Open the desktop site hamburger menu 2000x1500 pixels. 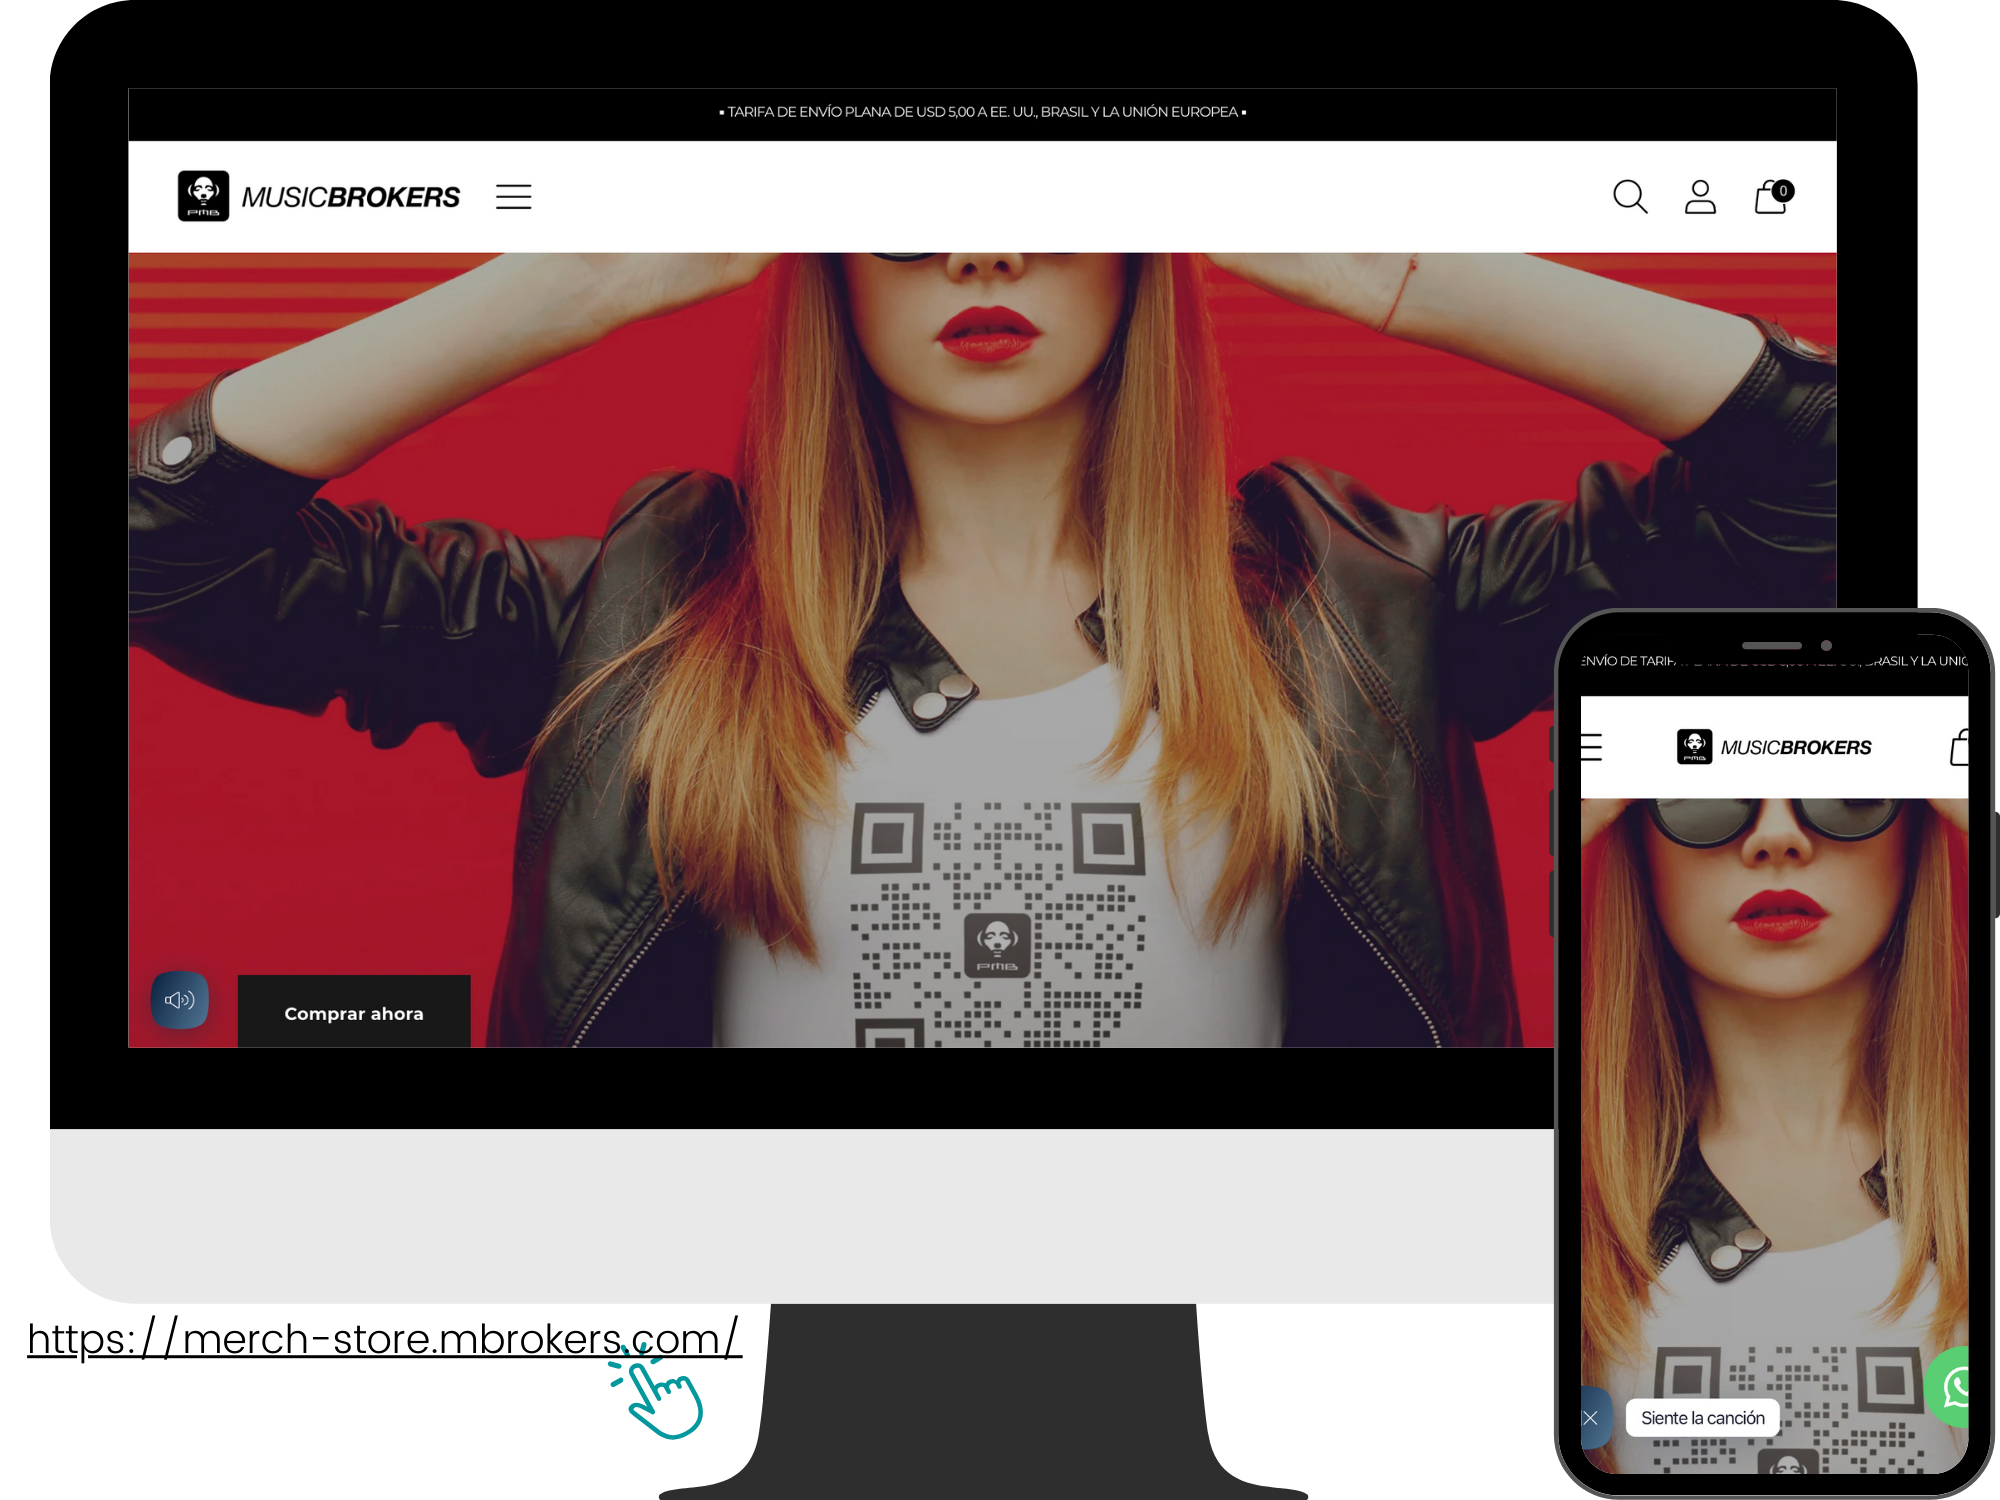(513, 197)
